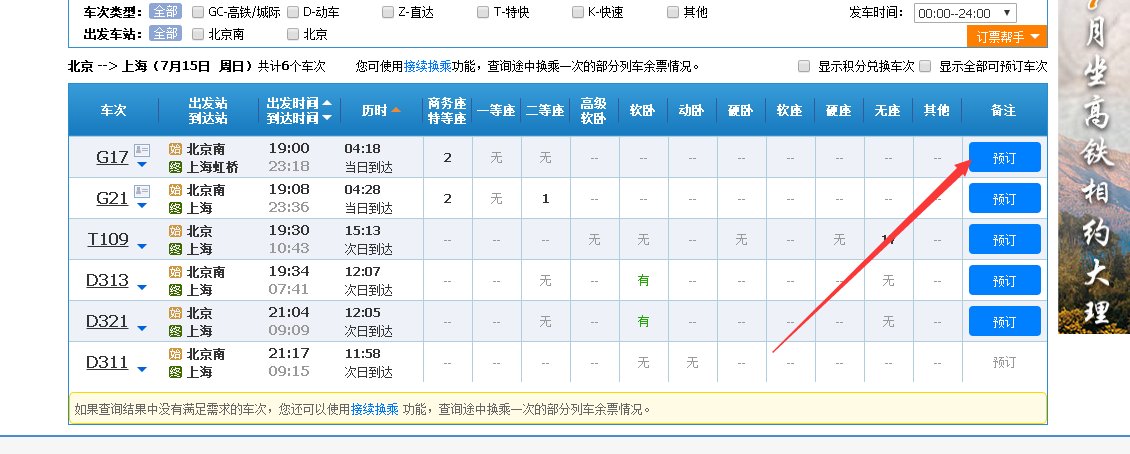The width and height of the screenshot is (1130, 454).
Task: Sort by duration using 历时 arrow
Action: pos(396,110)
